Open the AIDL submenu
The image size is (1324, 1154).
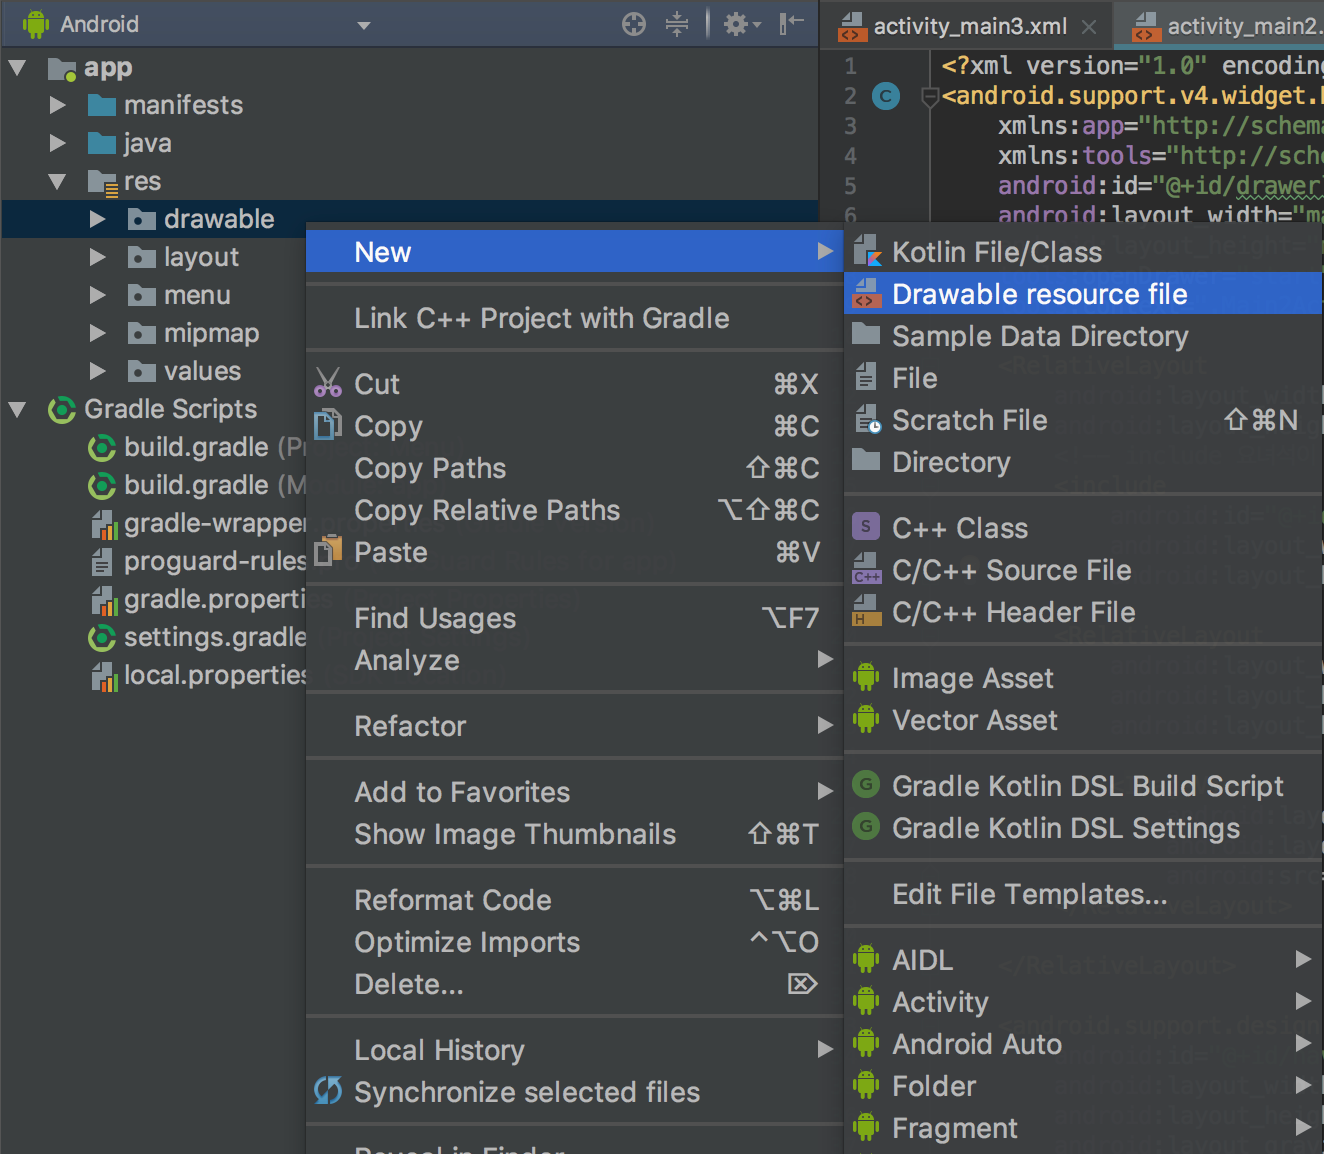(x=1083, y=960)
